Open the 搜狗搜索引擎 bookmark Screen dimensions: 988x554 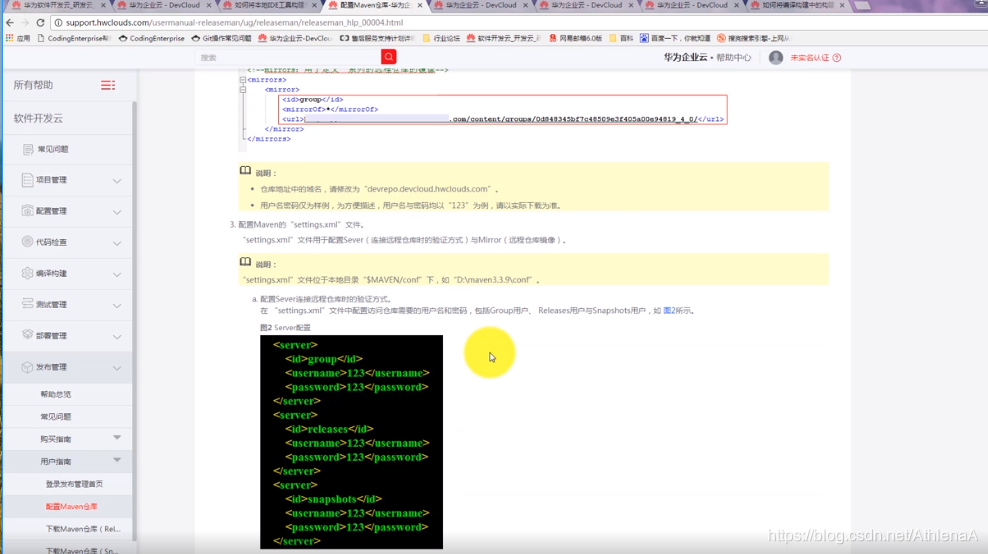pyautogui.click(x=753, y=38)
